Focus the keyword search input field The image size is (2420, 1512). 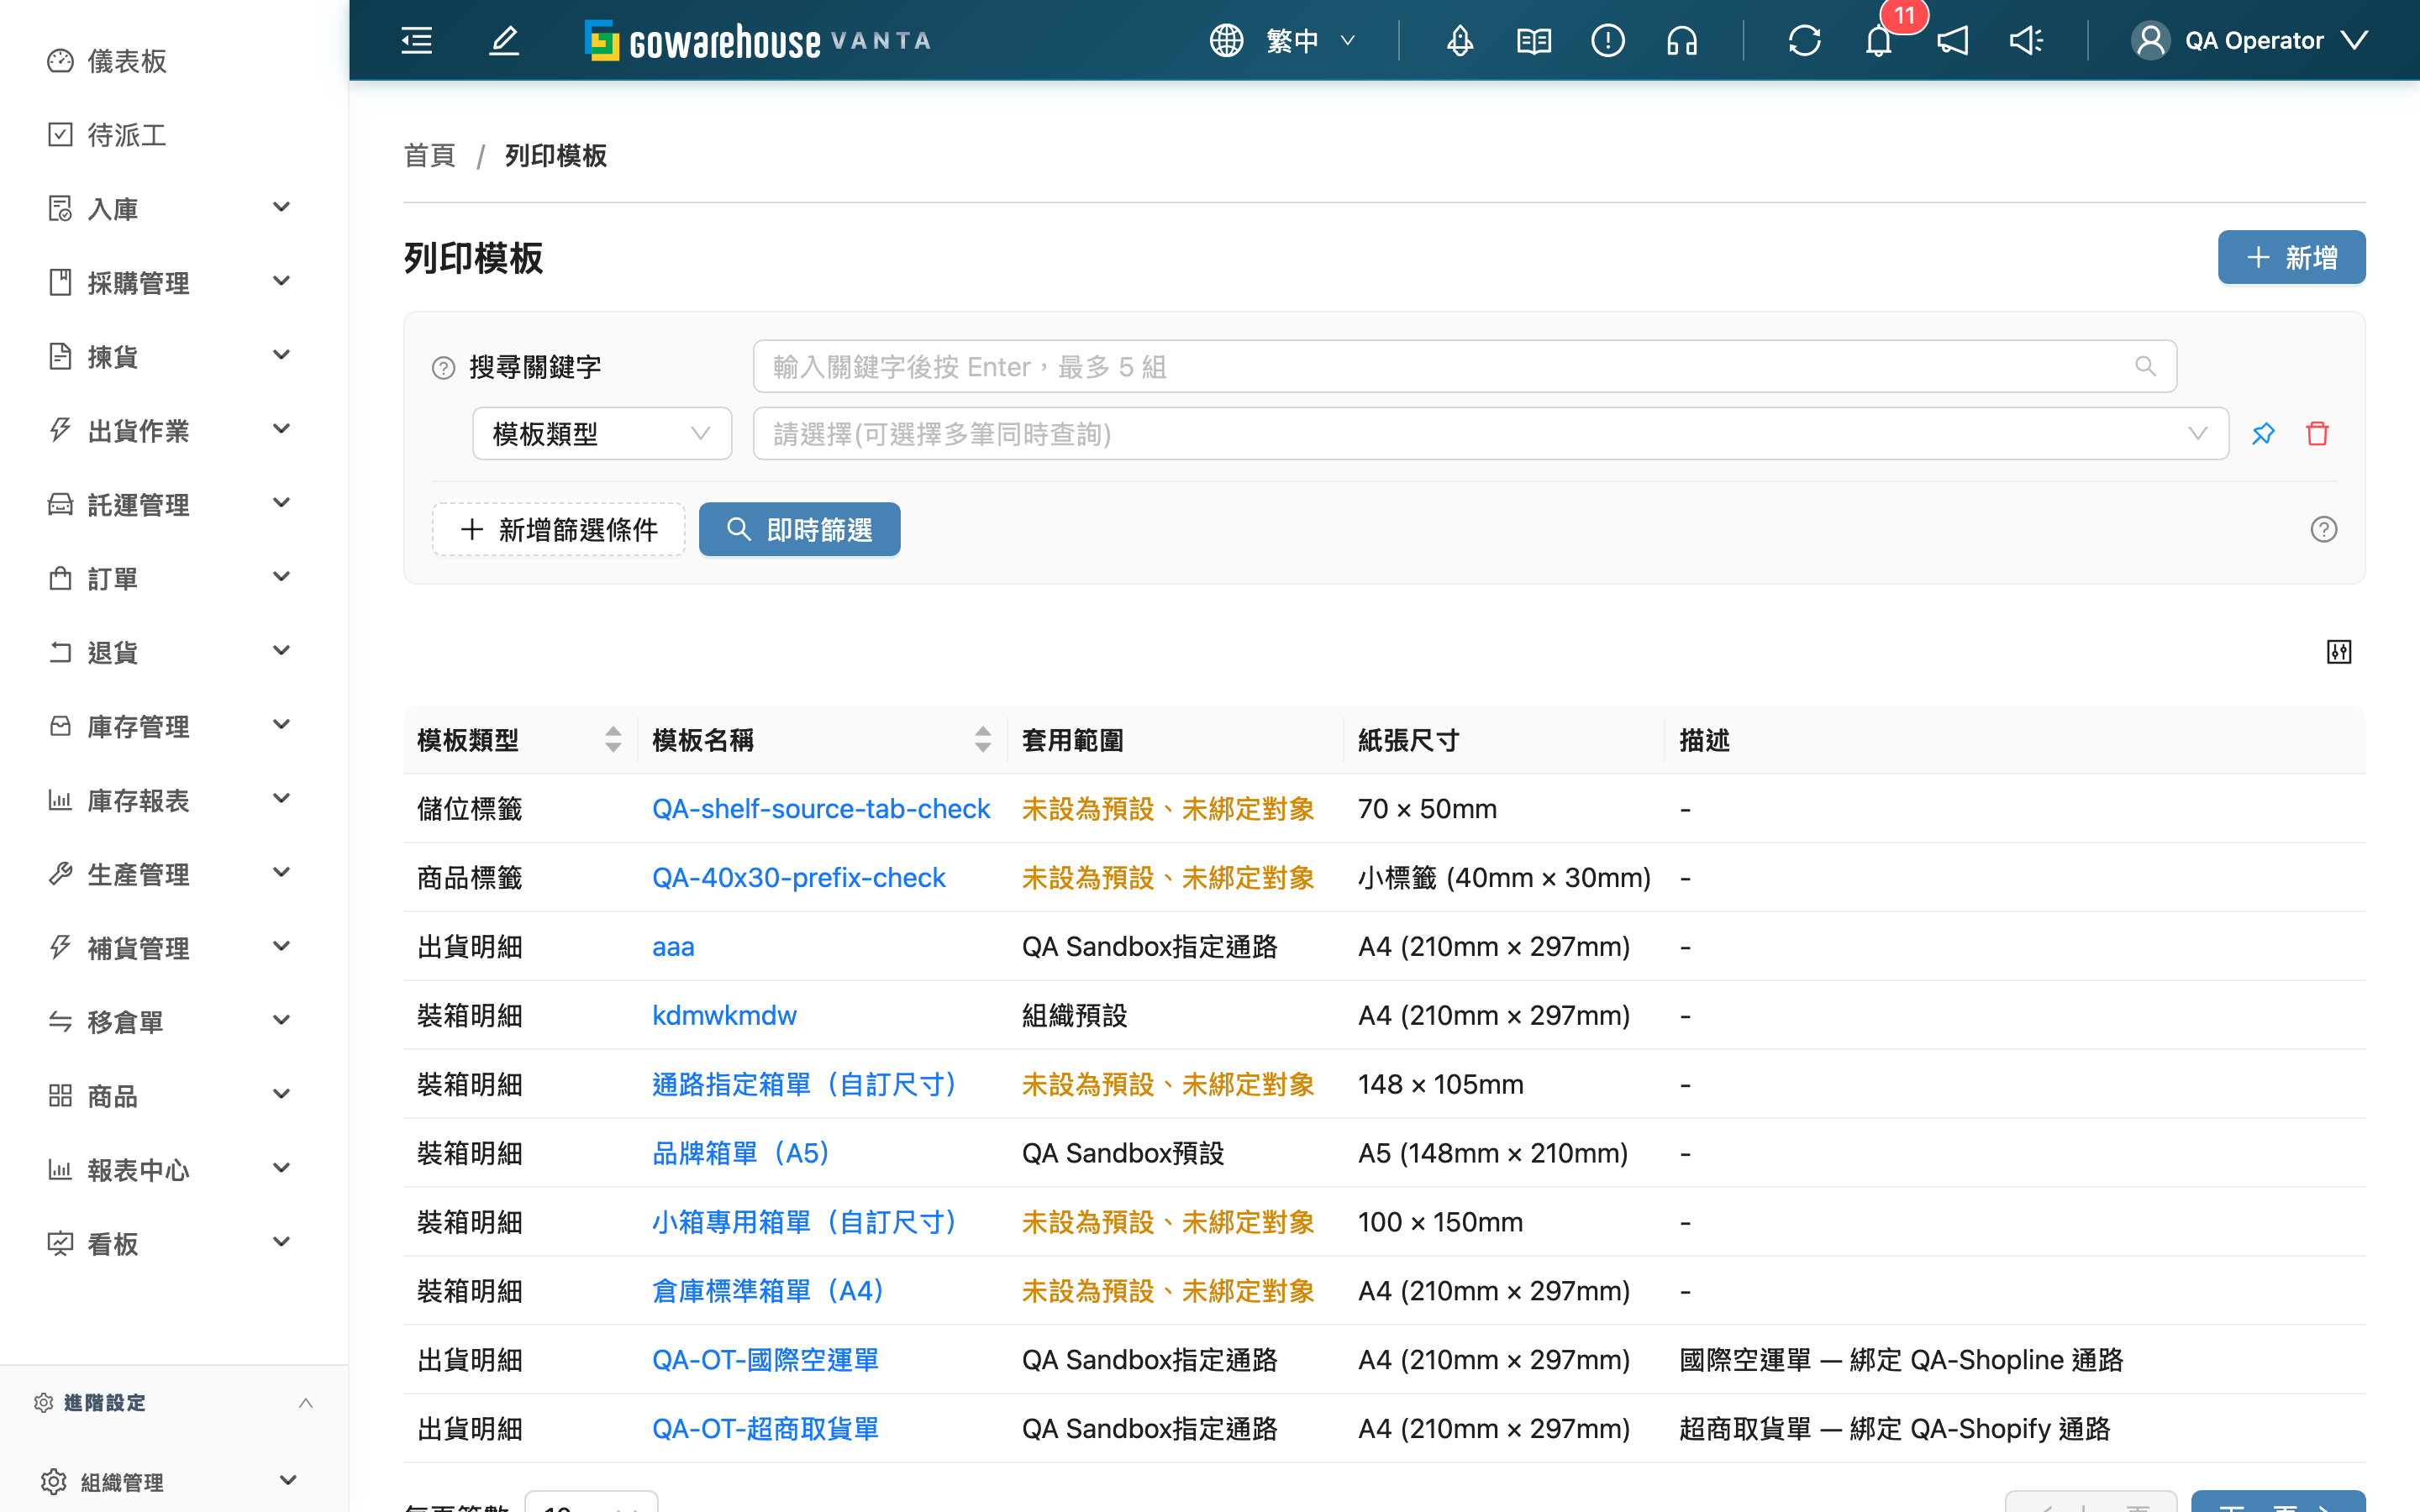point(1464,367)
